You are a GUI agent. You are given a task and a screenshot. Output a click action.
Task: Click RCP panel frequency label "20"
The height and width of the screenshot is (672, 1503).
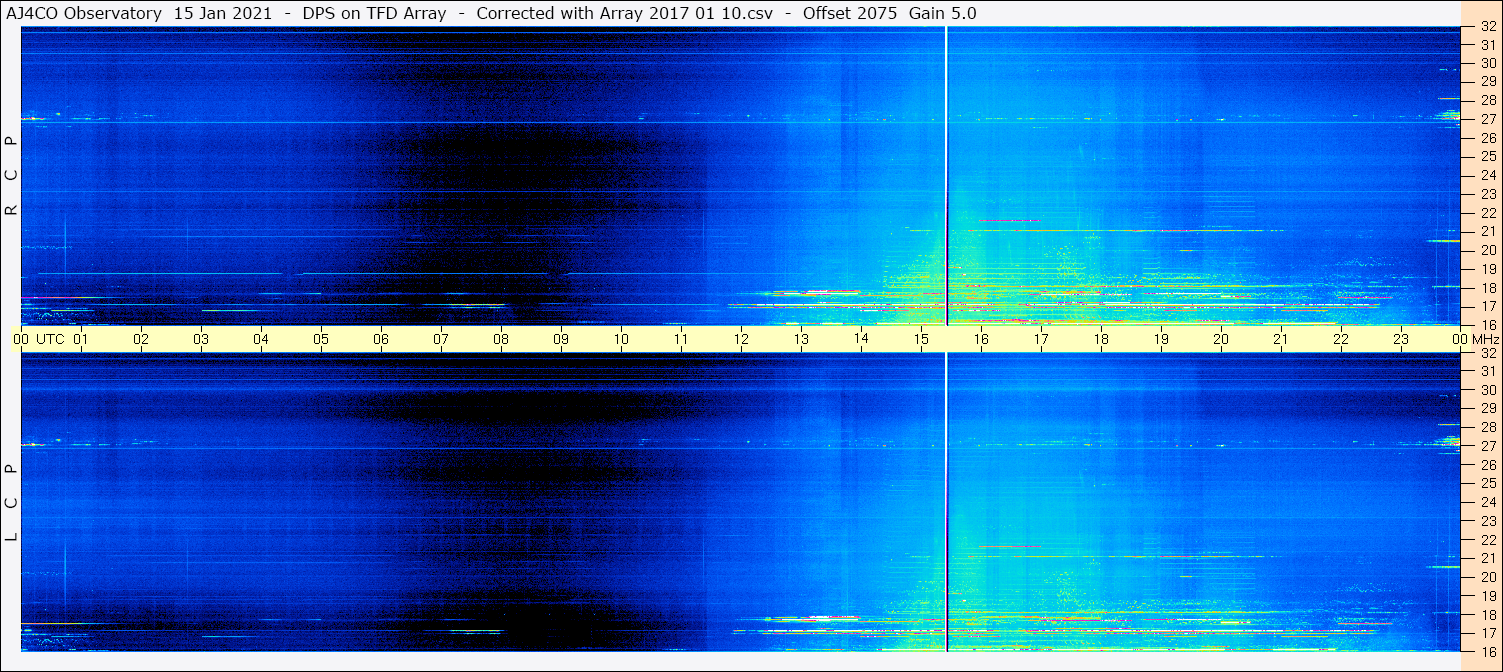coord(1488,249)
